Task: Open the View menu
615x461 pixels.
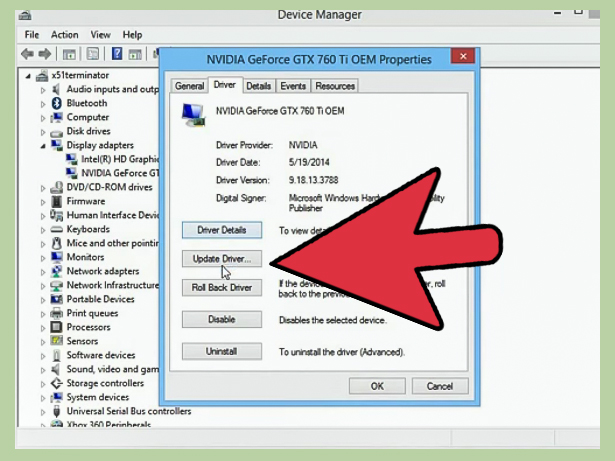Action: click(x=100, y=35)
